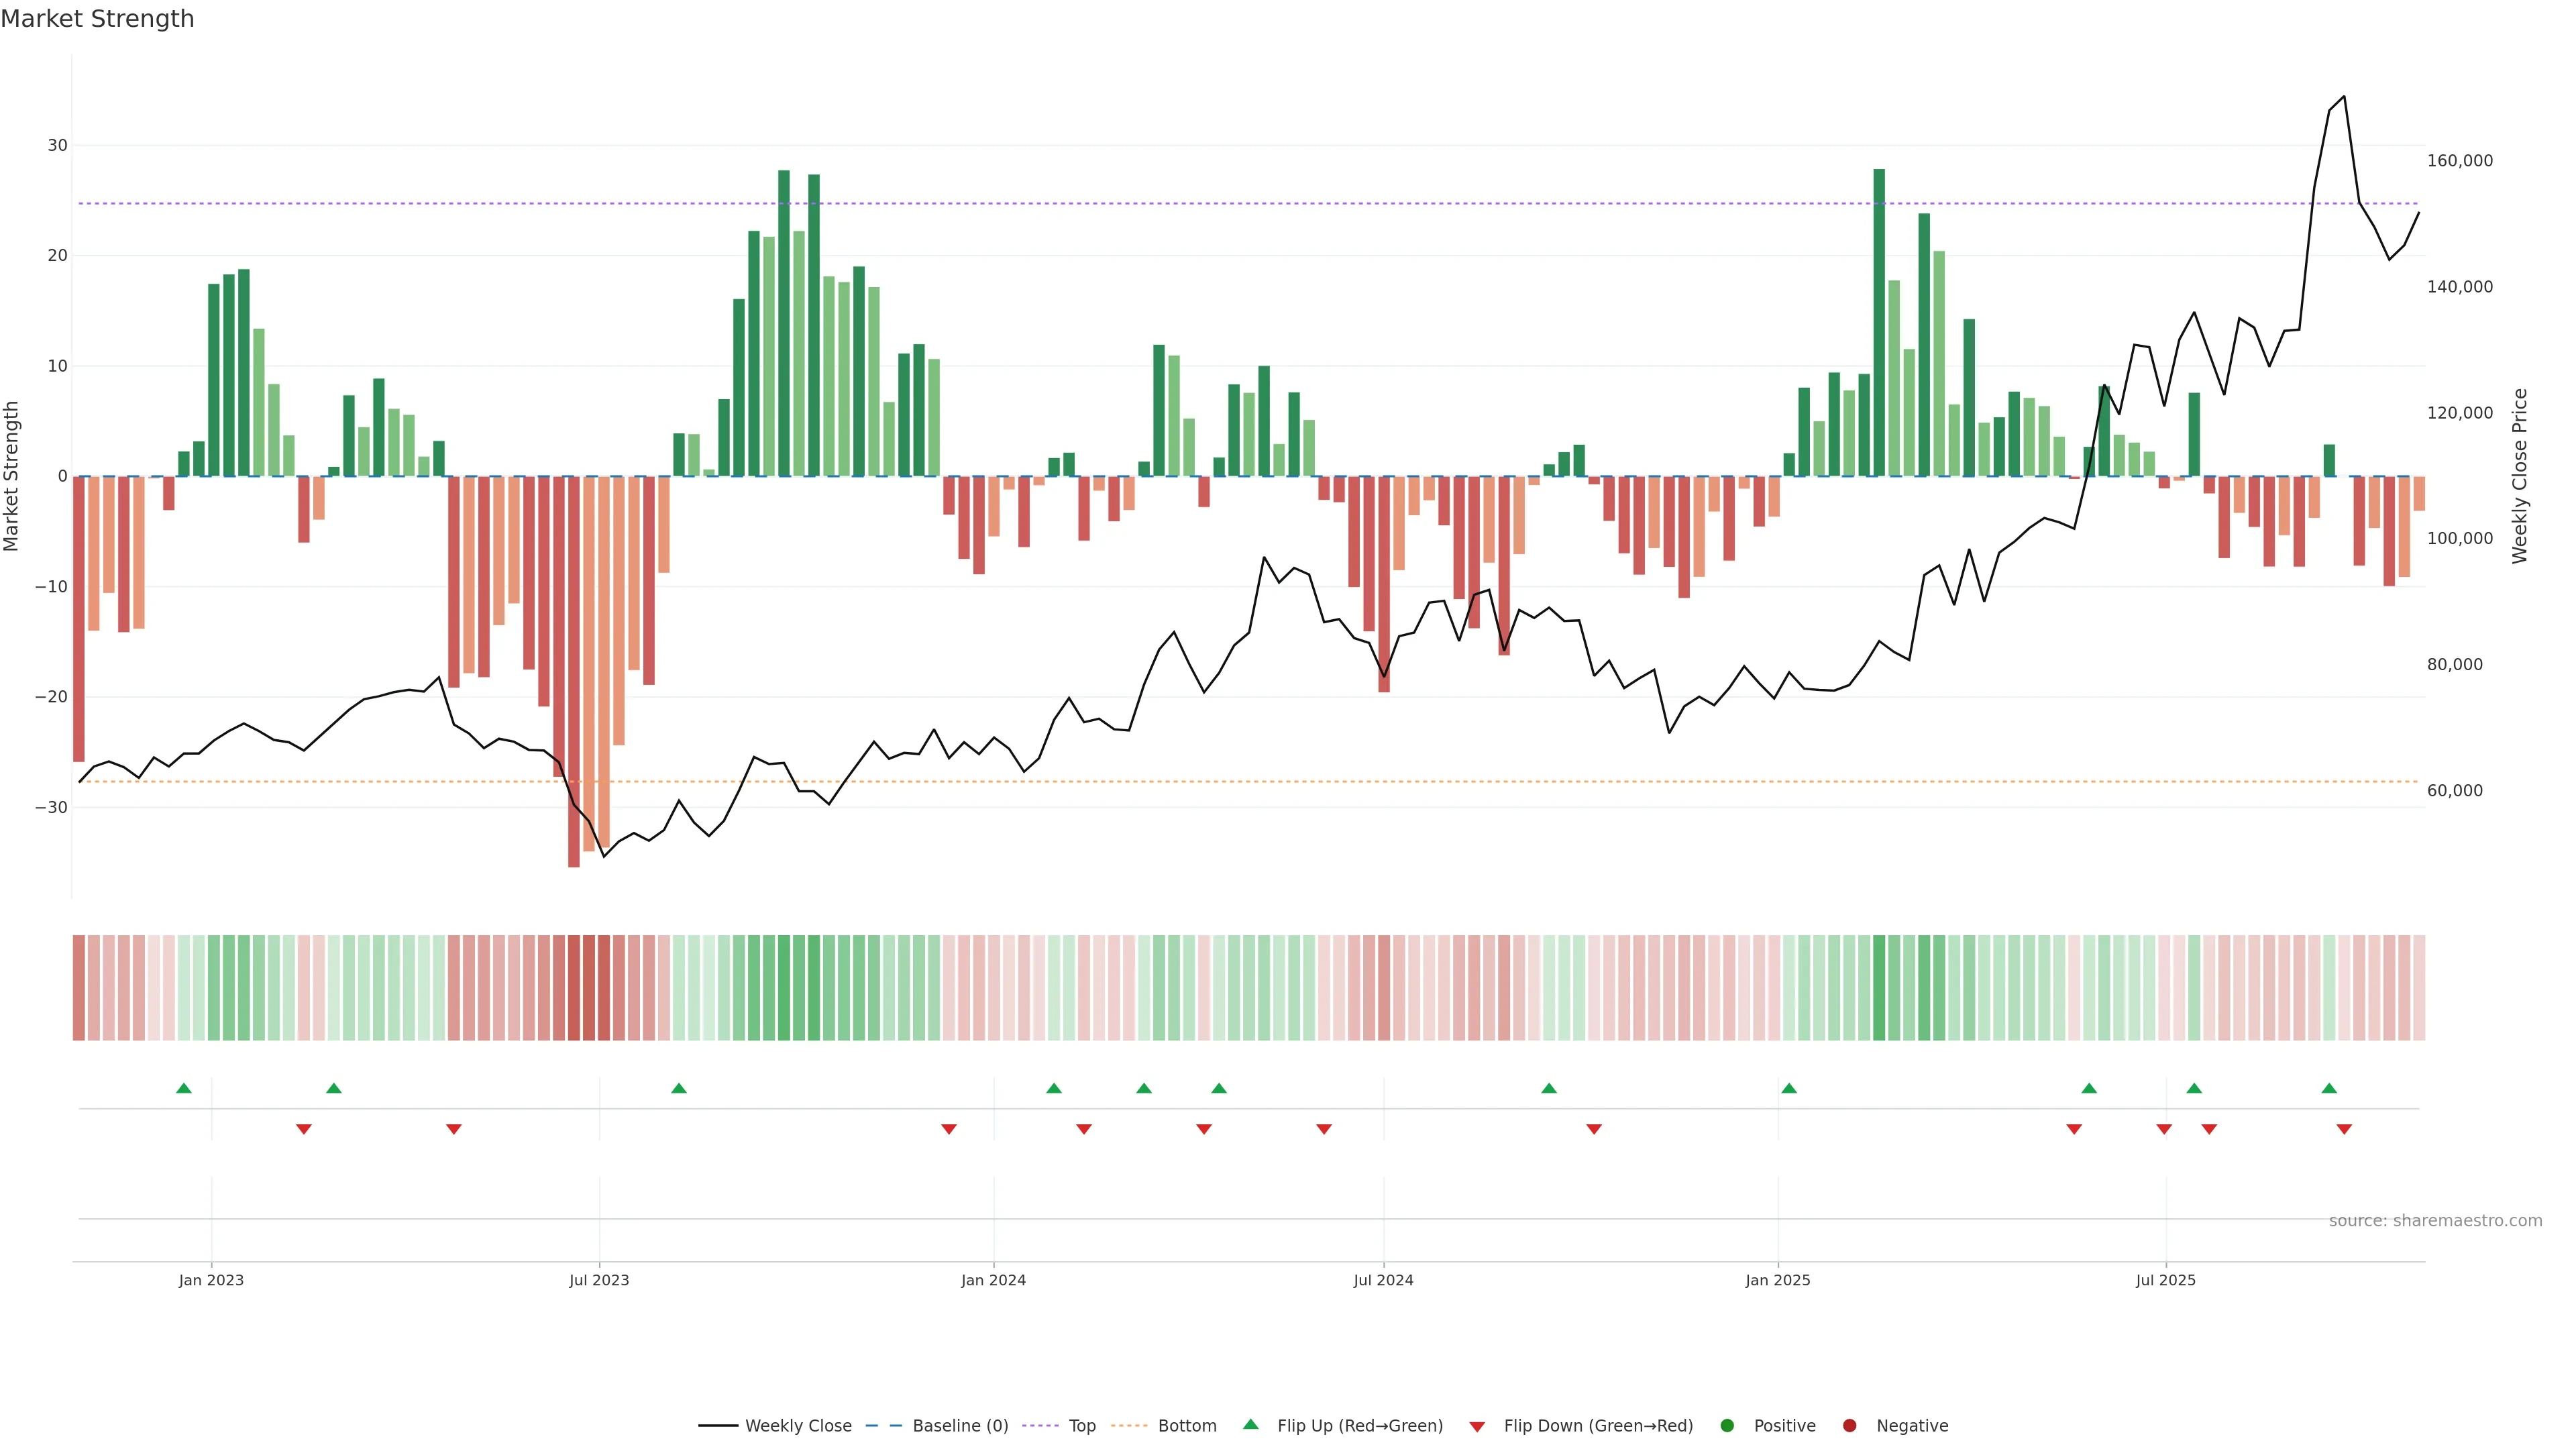
Task: Click the source: sharemaestro.com text
Action: 2435,1221
